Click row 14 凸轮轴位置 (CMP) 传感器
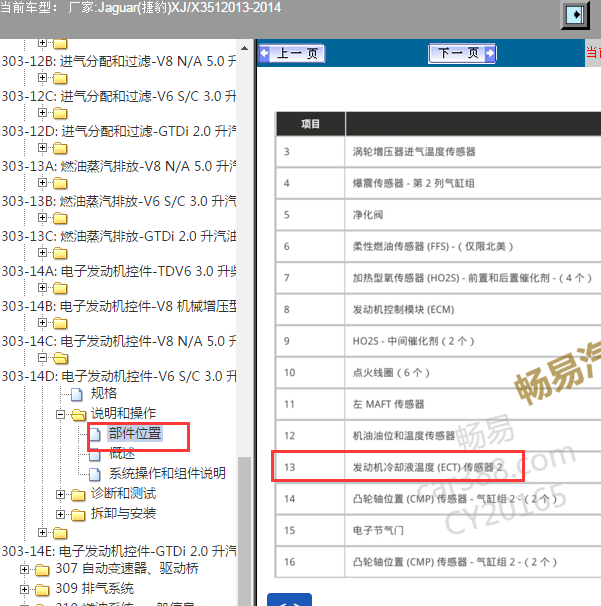601x606 pixels. coord(438,499)
